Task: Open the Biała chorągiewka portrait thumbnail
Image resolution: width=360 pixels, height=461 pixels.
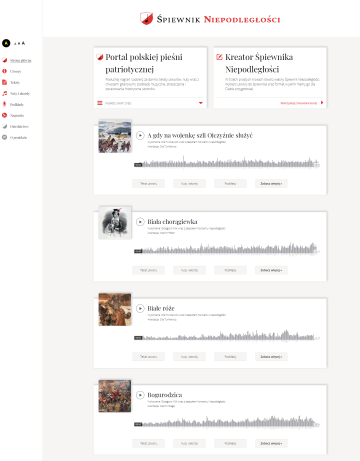Action: 115,223
